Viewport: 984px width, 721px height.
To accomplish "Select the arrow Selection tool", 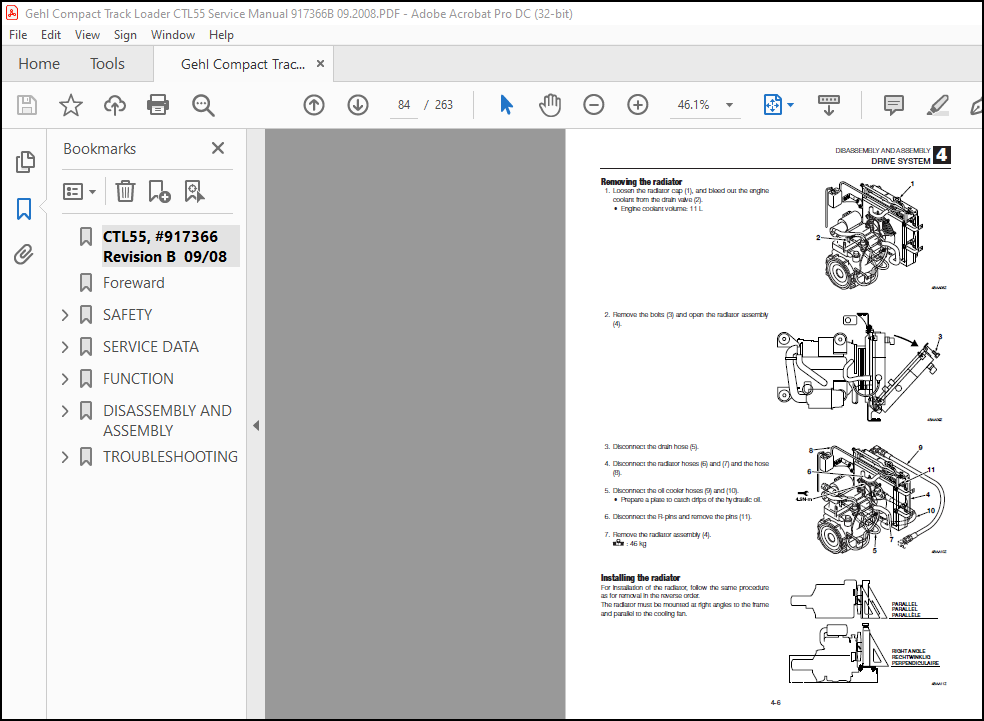I will tap(506, 105).
